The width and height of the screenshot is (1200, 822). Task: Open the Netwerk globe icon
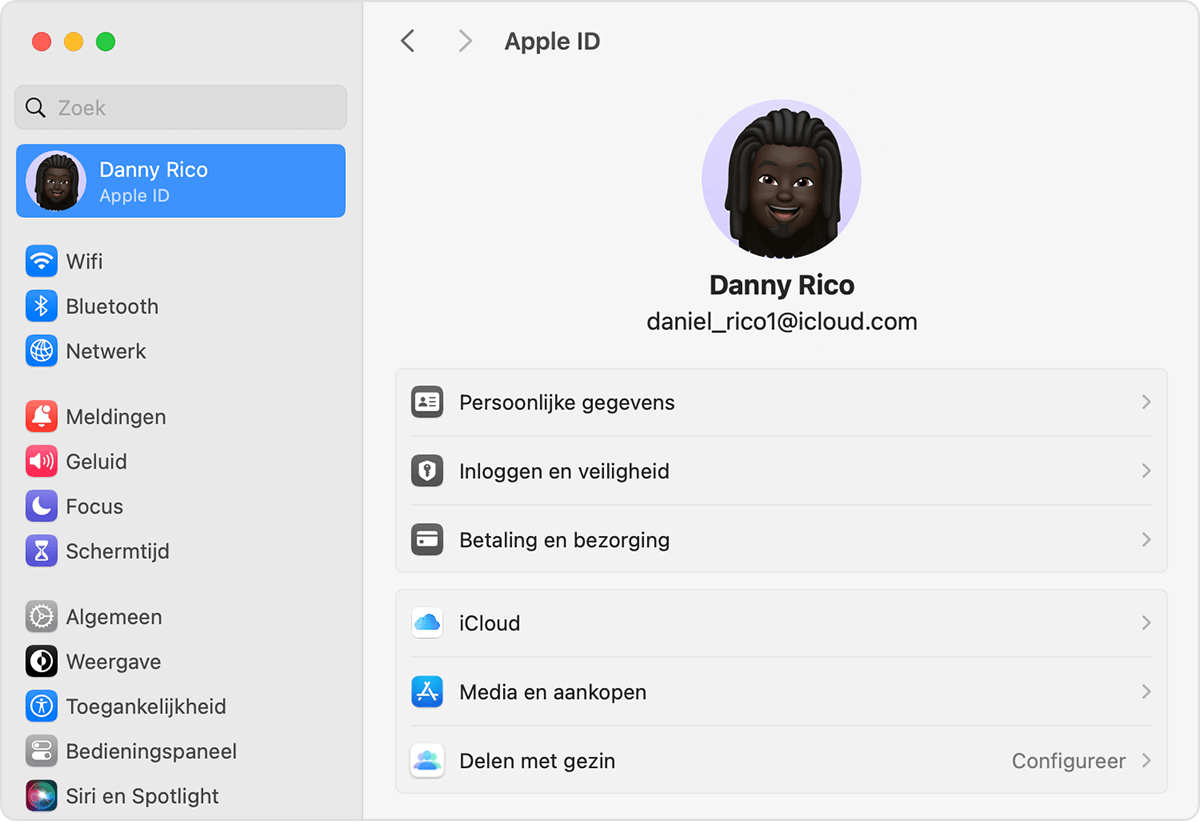pyautogui.click(x=41, y=352)
